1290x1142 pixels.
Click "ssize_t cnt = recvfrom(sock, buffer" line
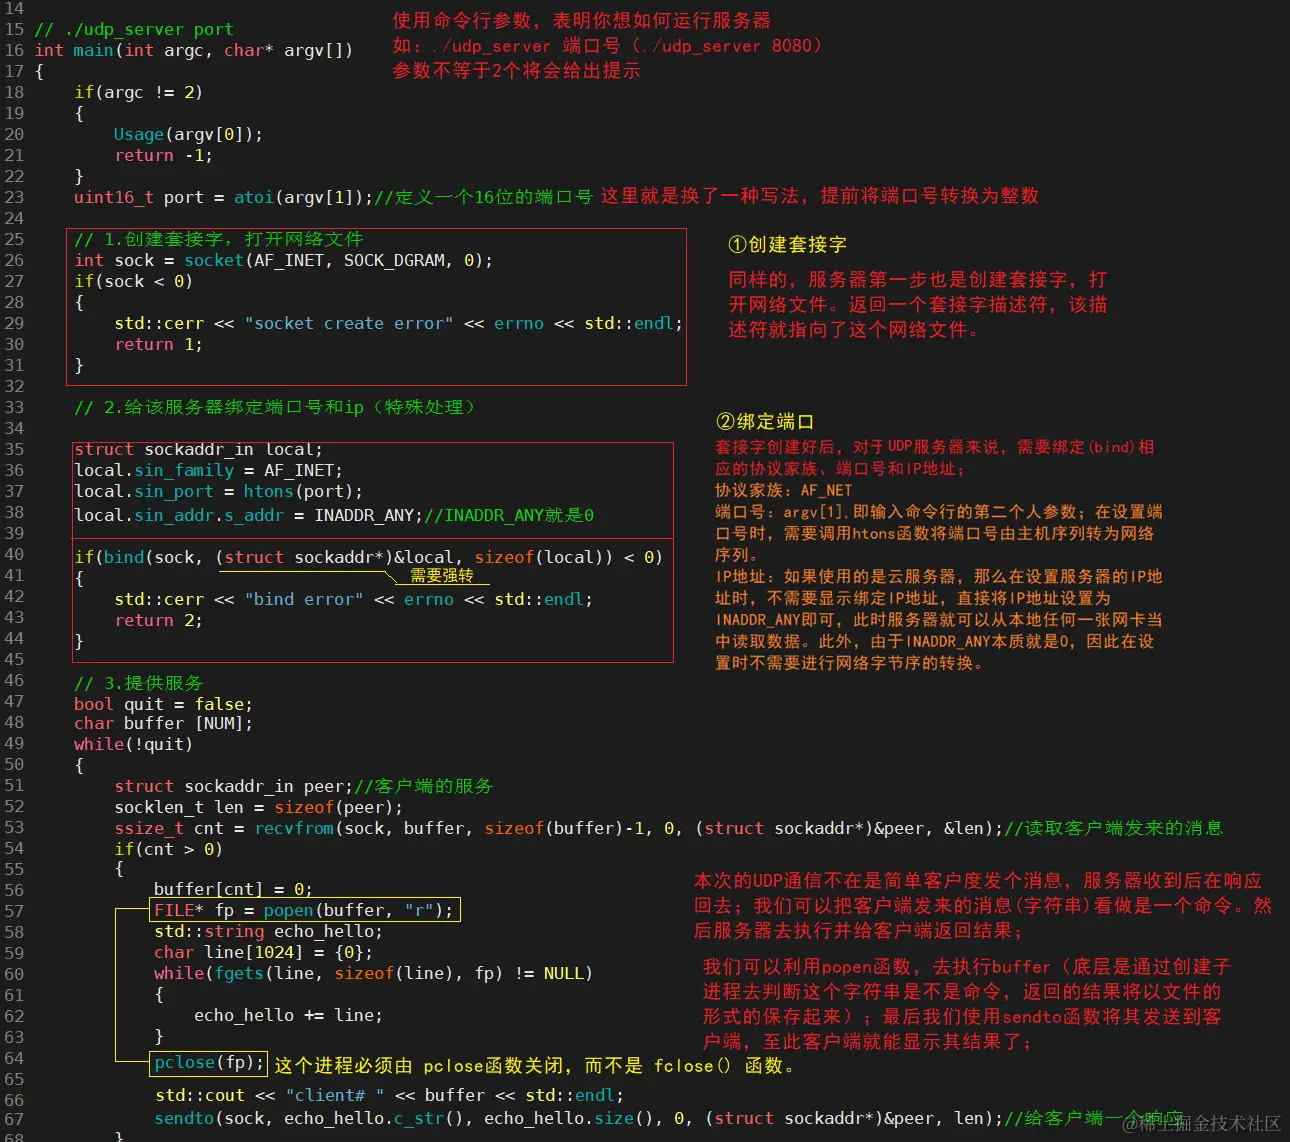(x=559, y=828)
